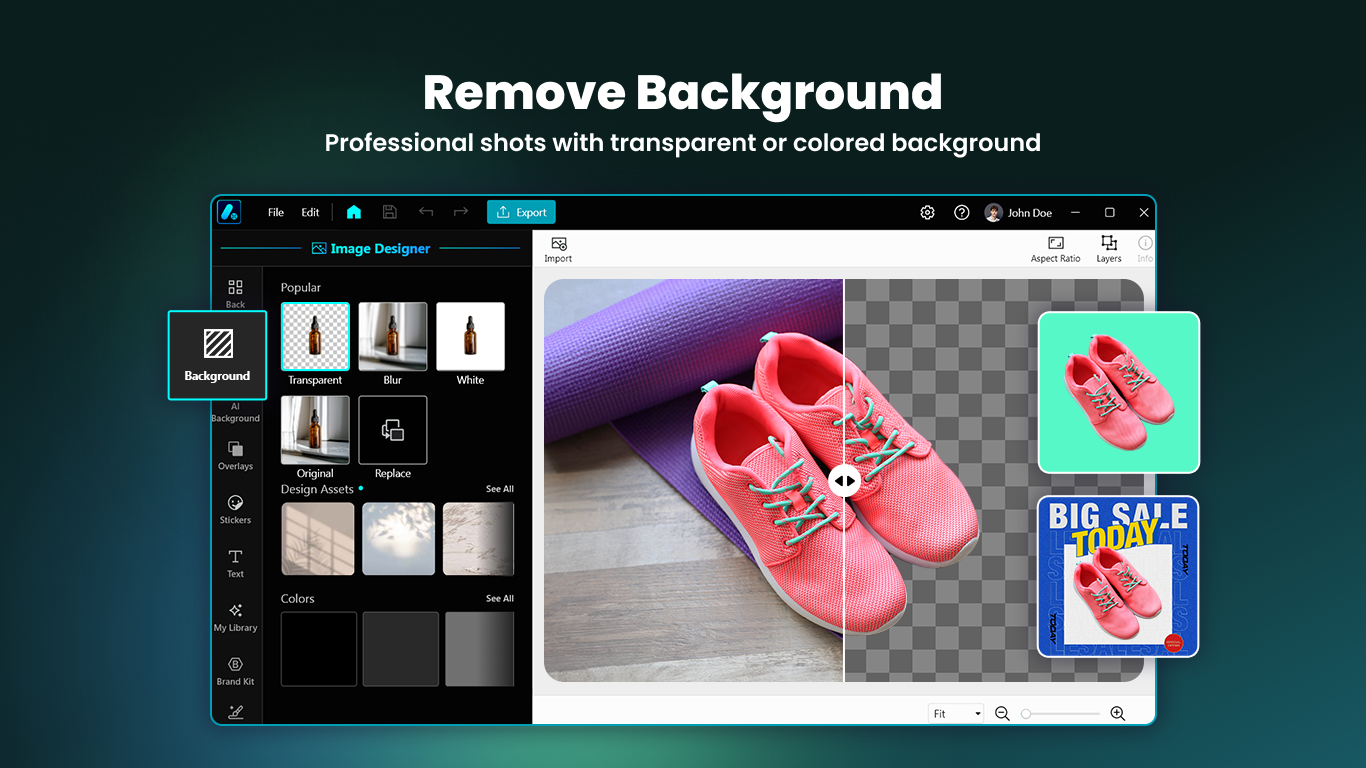This screenshot has height=768, width=1366.
Task: Expand Design Assets with See All
Action: click(500, 488)
